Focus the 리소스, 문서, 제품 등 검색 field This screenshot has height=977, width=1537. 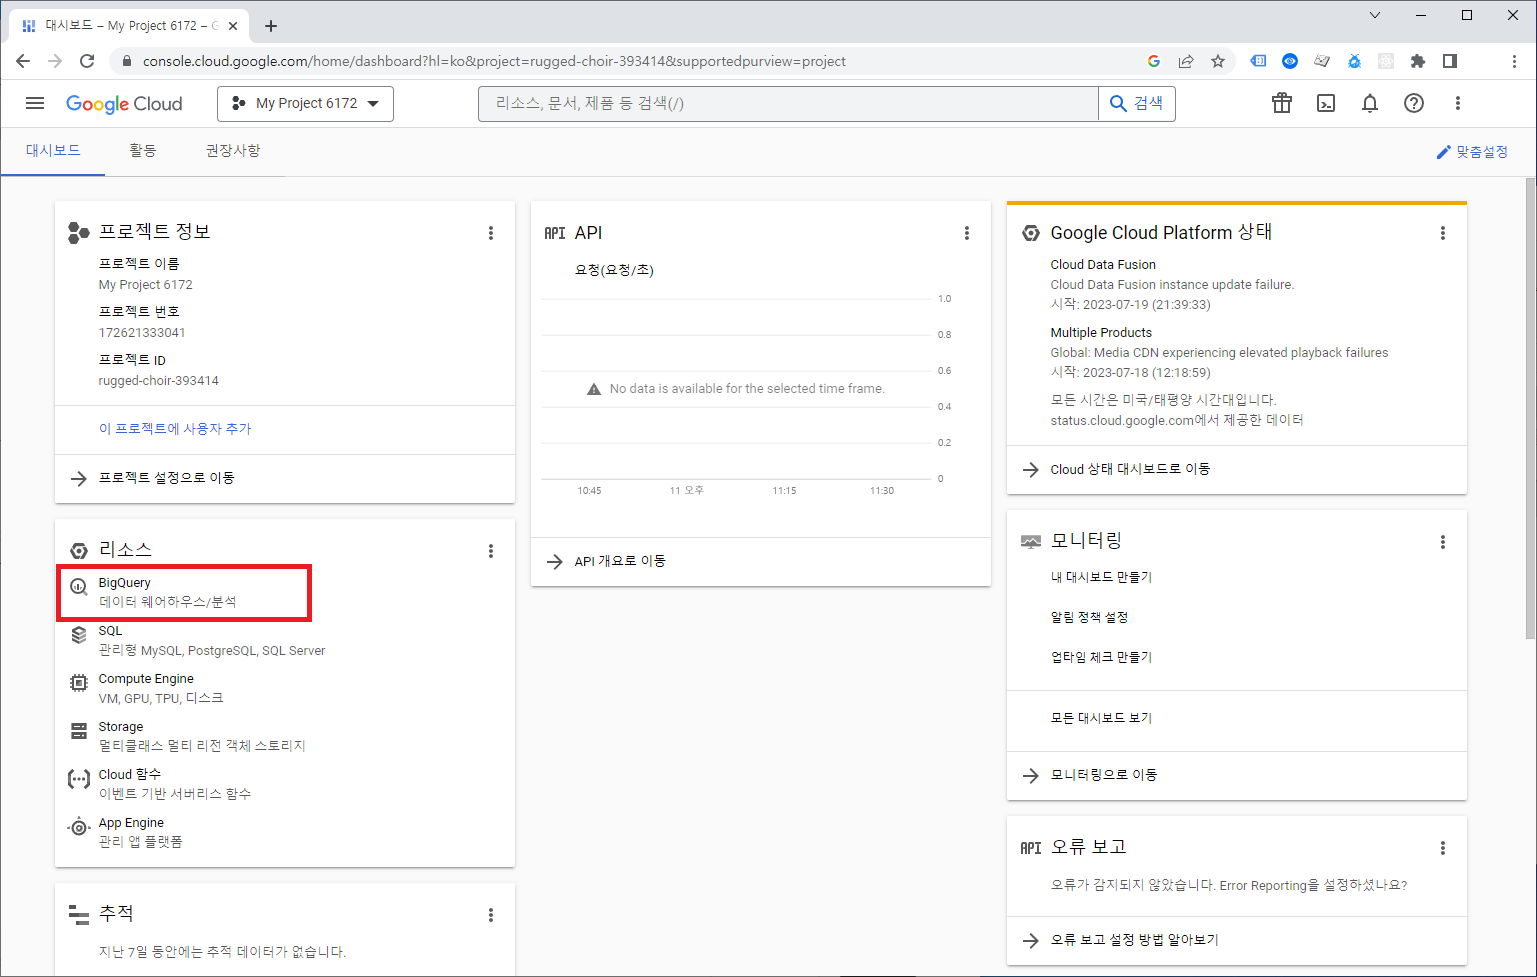(788, 103)
